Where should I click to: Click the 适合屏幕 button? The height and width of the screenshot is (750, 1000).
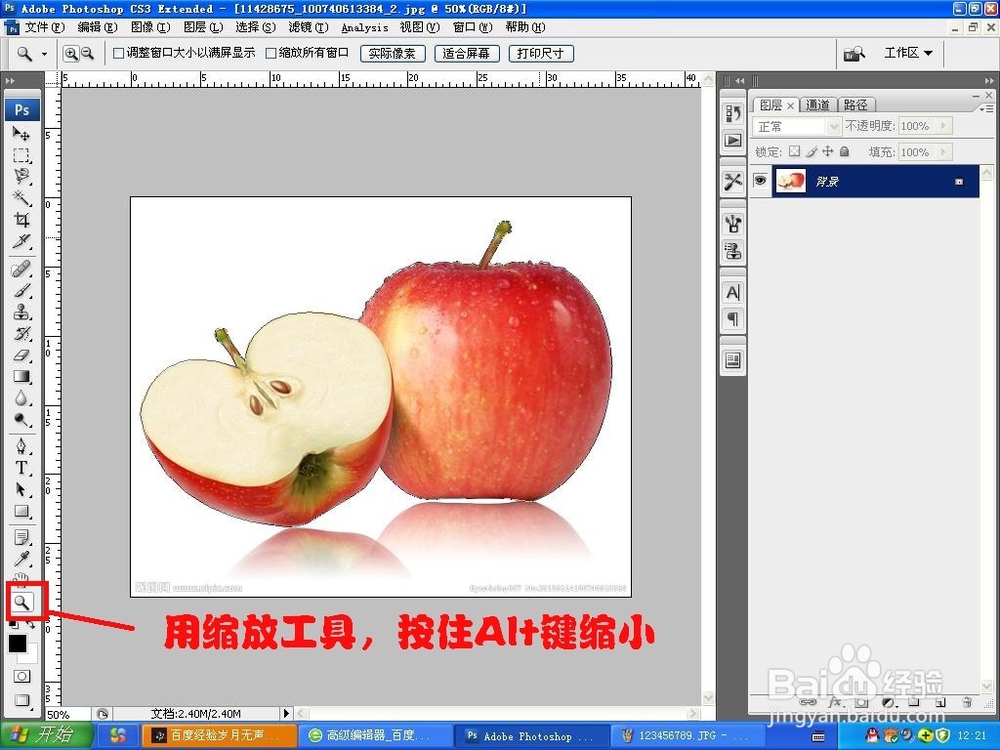[x=466, y=53]
